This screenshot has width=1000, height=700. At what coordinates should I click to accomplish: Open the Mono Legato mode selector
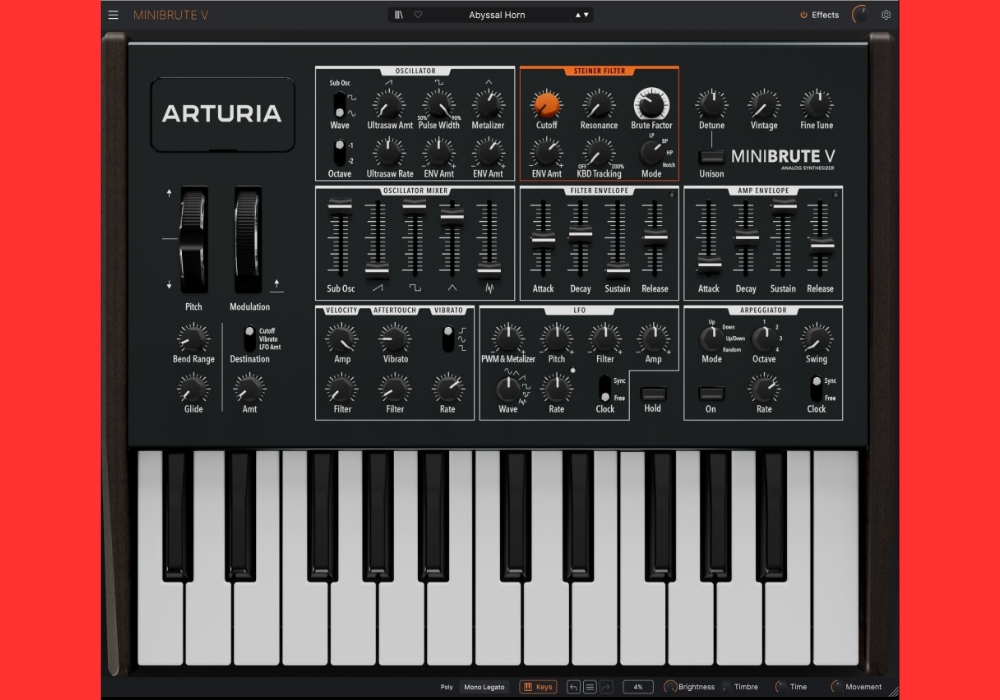pyautogui.click(x=484, y=687)
